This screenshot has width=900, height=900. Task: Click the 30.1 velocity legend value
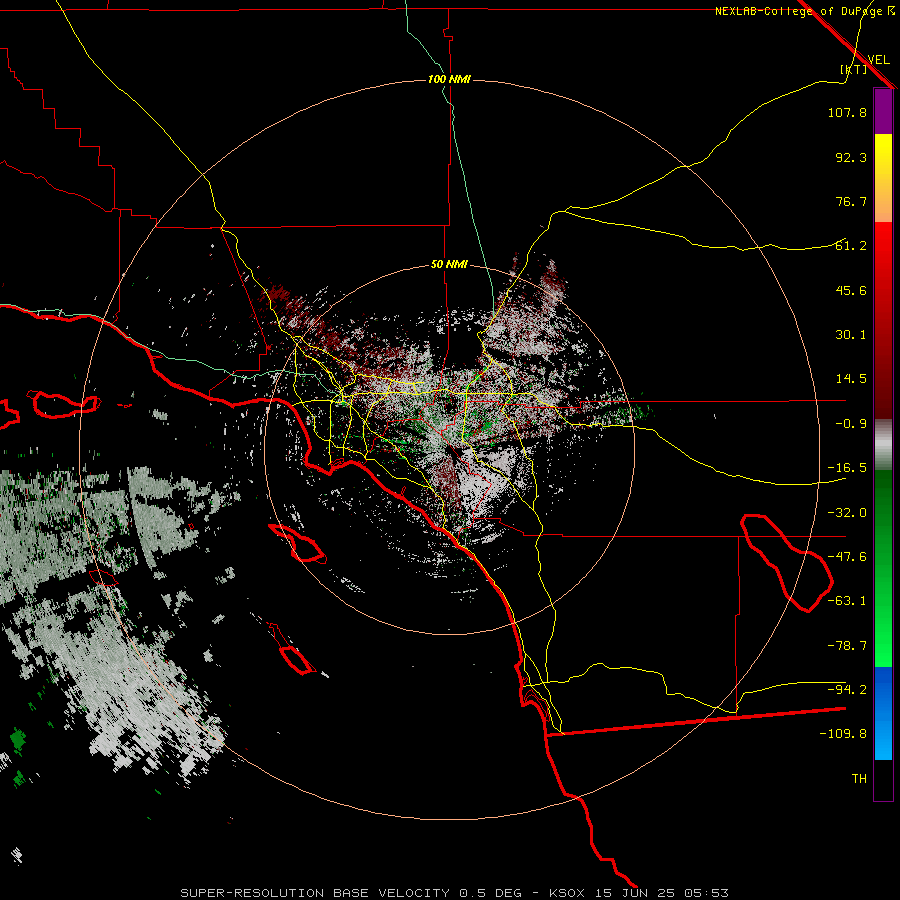pos(851,335)
